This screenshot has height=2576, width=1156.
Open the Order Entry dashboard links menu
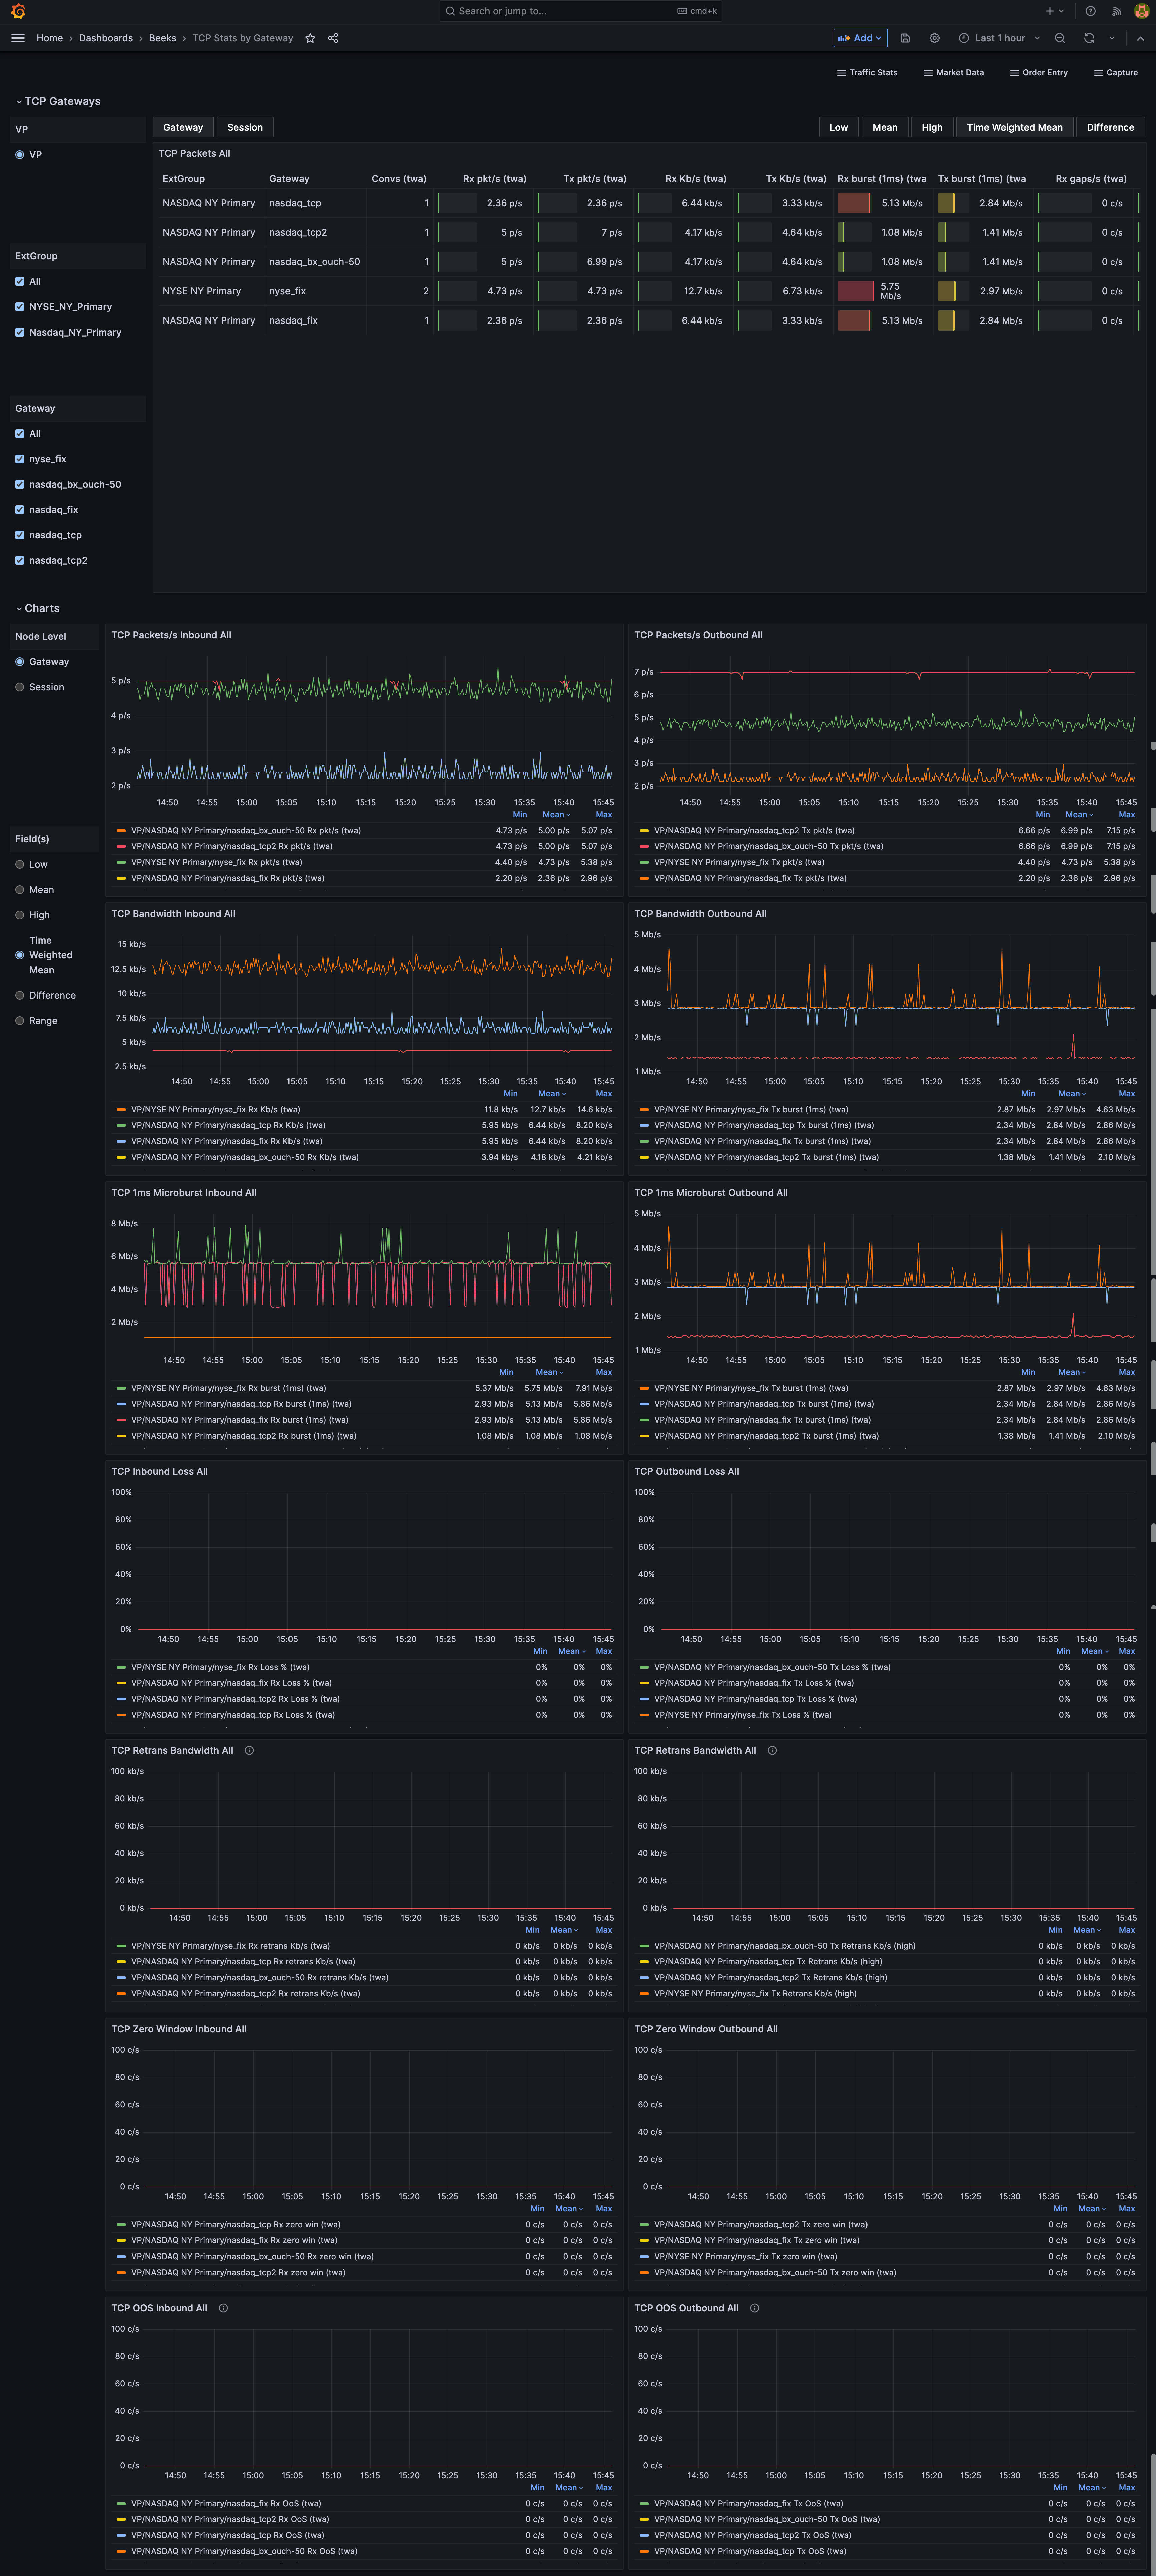click(1039, 73)
